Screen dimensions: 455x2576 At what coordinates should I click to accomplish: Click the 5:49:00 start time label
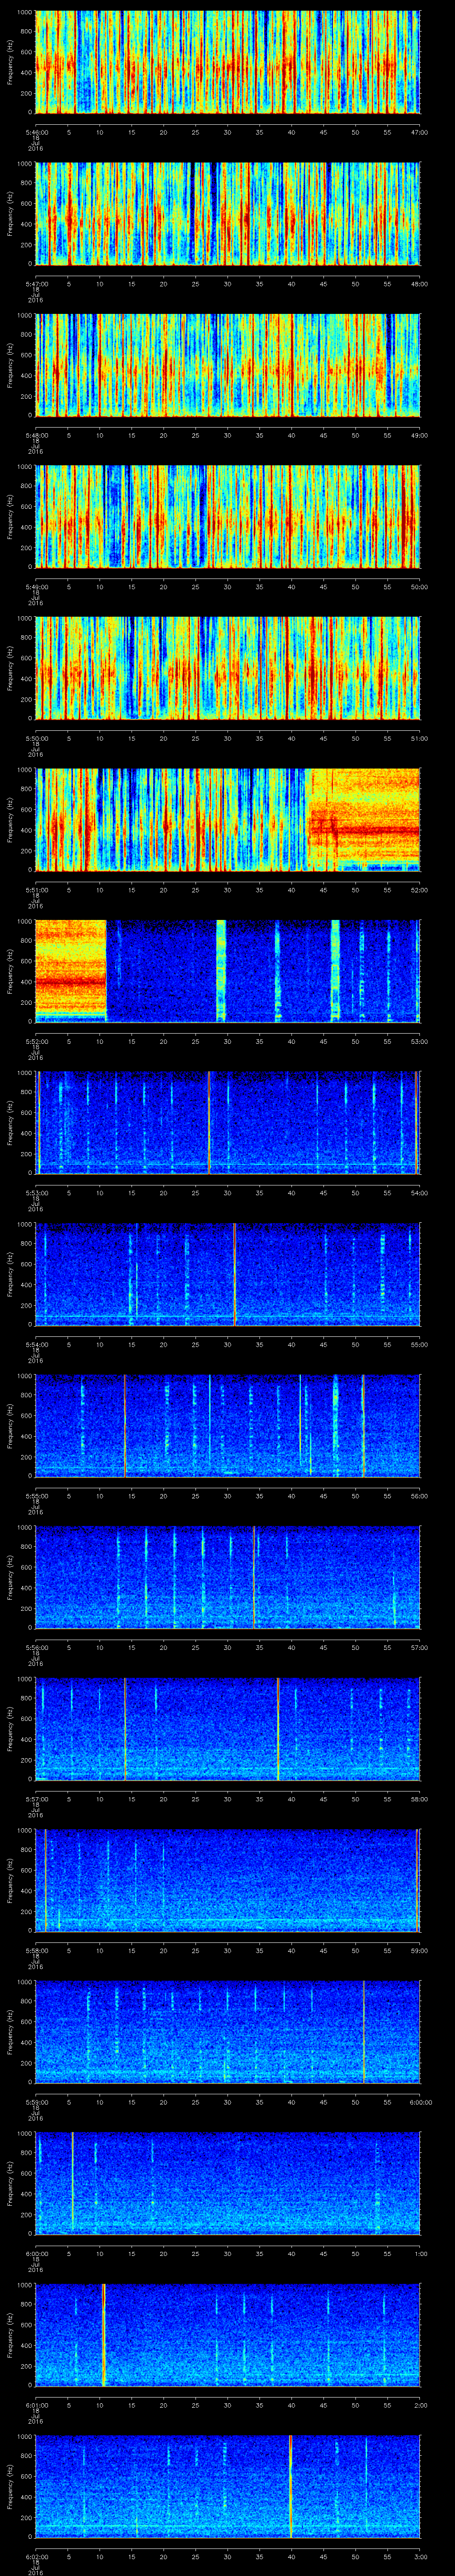click(x=36, y=587)
